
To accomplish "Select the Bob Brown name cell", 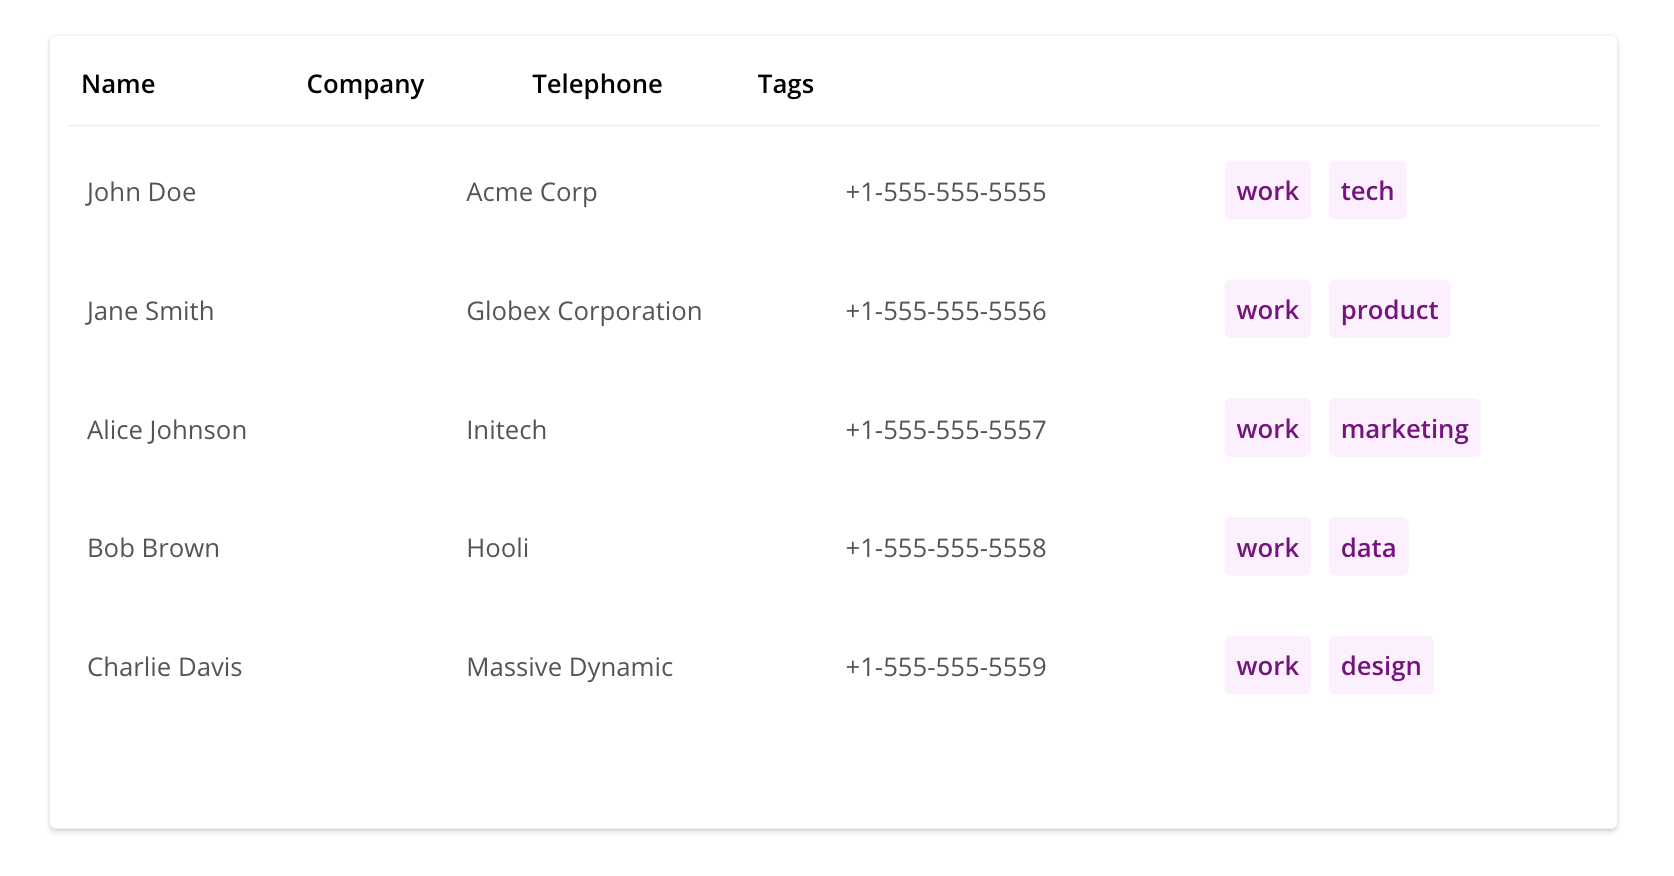I will 153,548.
